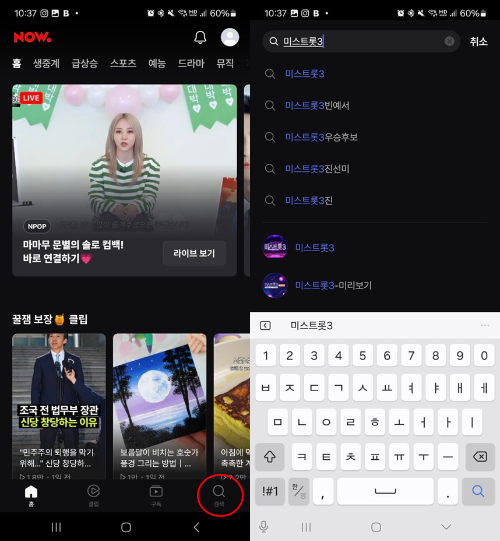Open the 보름달 호숫가 painting clip

(x=160, y=406)
